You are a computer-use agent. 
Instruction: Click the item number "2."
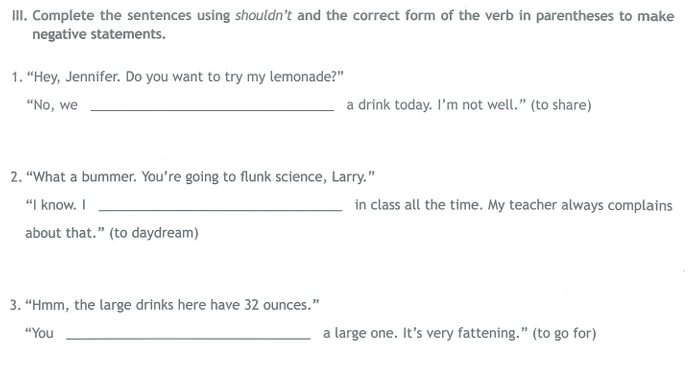pyautogui.click(x=16, y=177)
